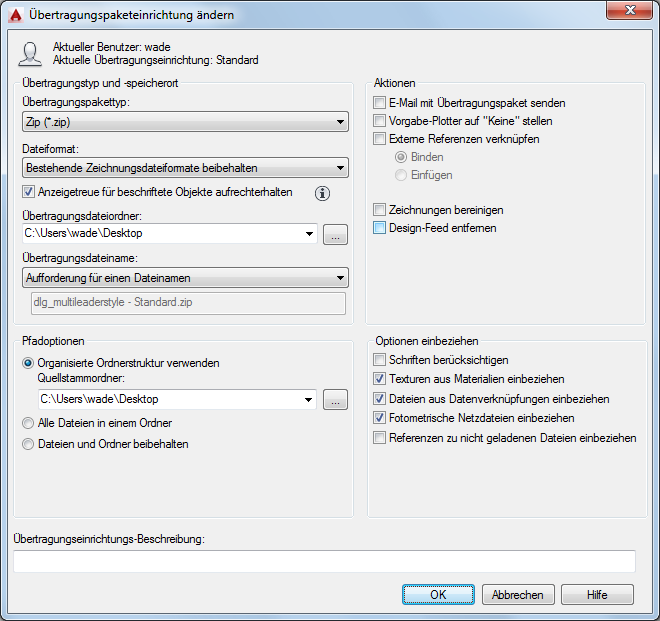
Task: Click the user profile icon
Action: [30, 54]
